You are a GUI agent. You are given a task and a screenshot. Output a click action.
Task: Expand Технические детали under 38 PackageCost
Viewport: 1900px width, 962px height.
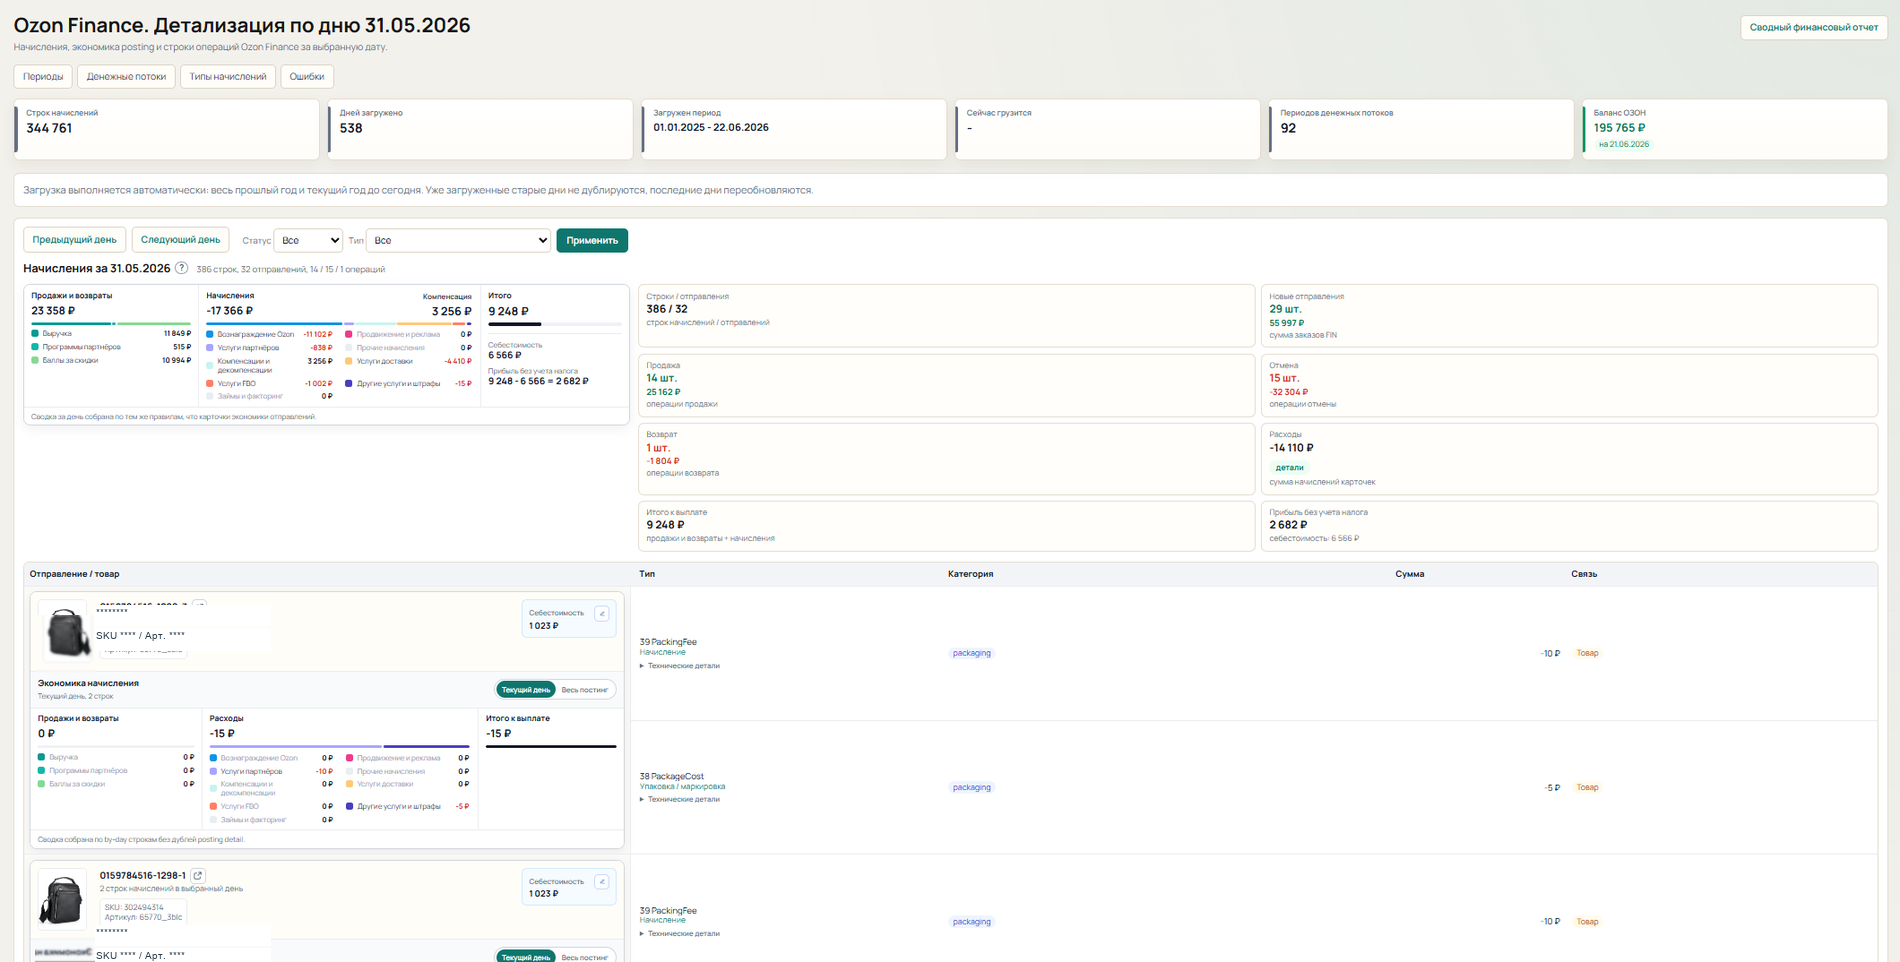[x=680, y=799]
